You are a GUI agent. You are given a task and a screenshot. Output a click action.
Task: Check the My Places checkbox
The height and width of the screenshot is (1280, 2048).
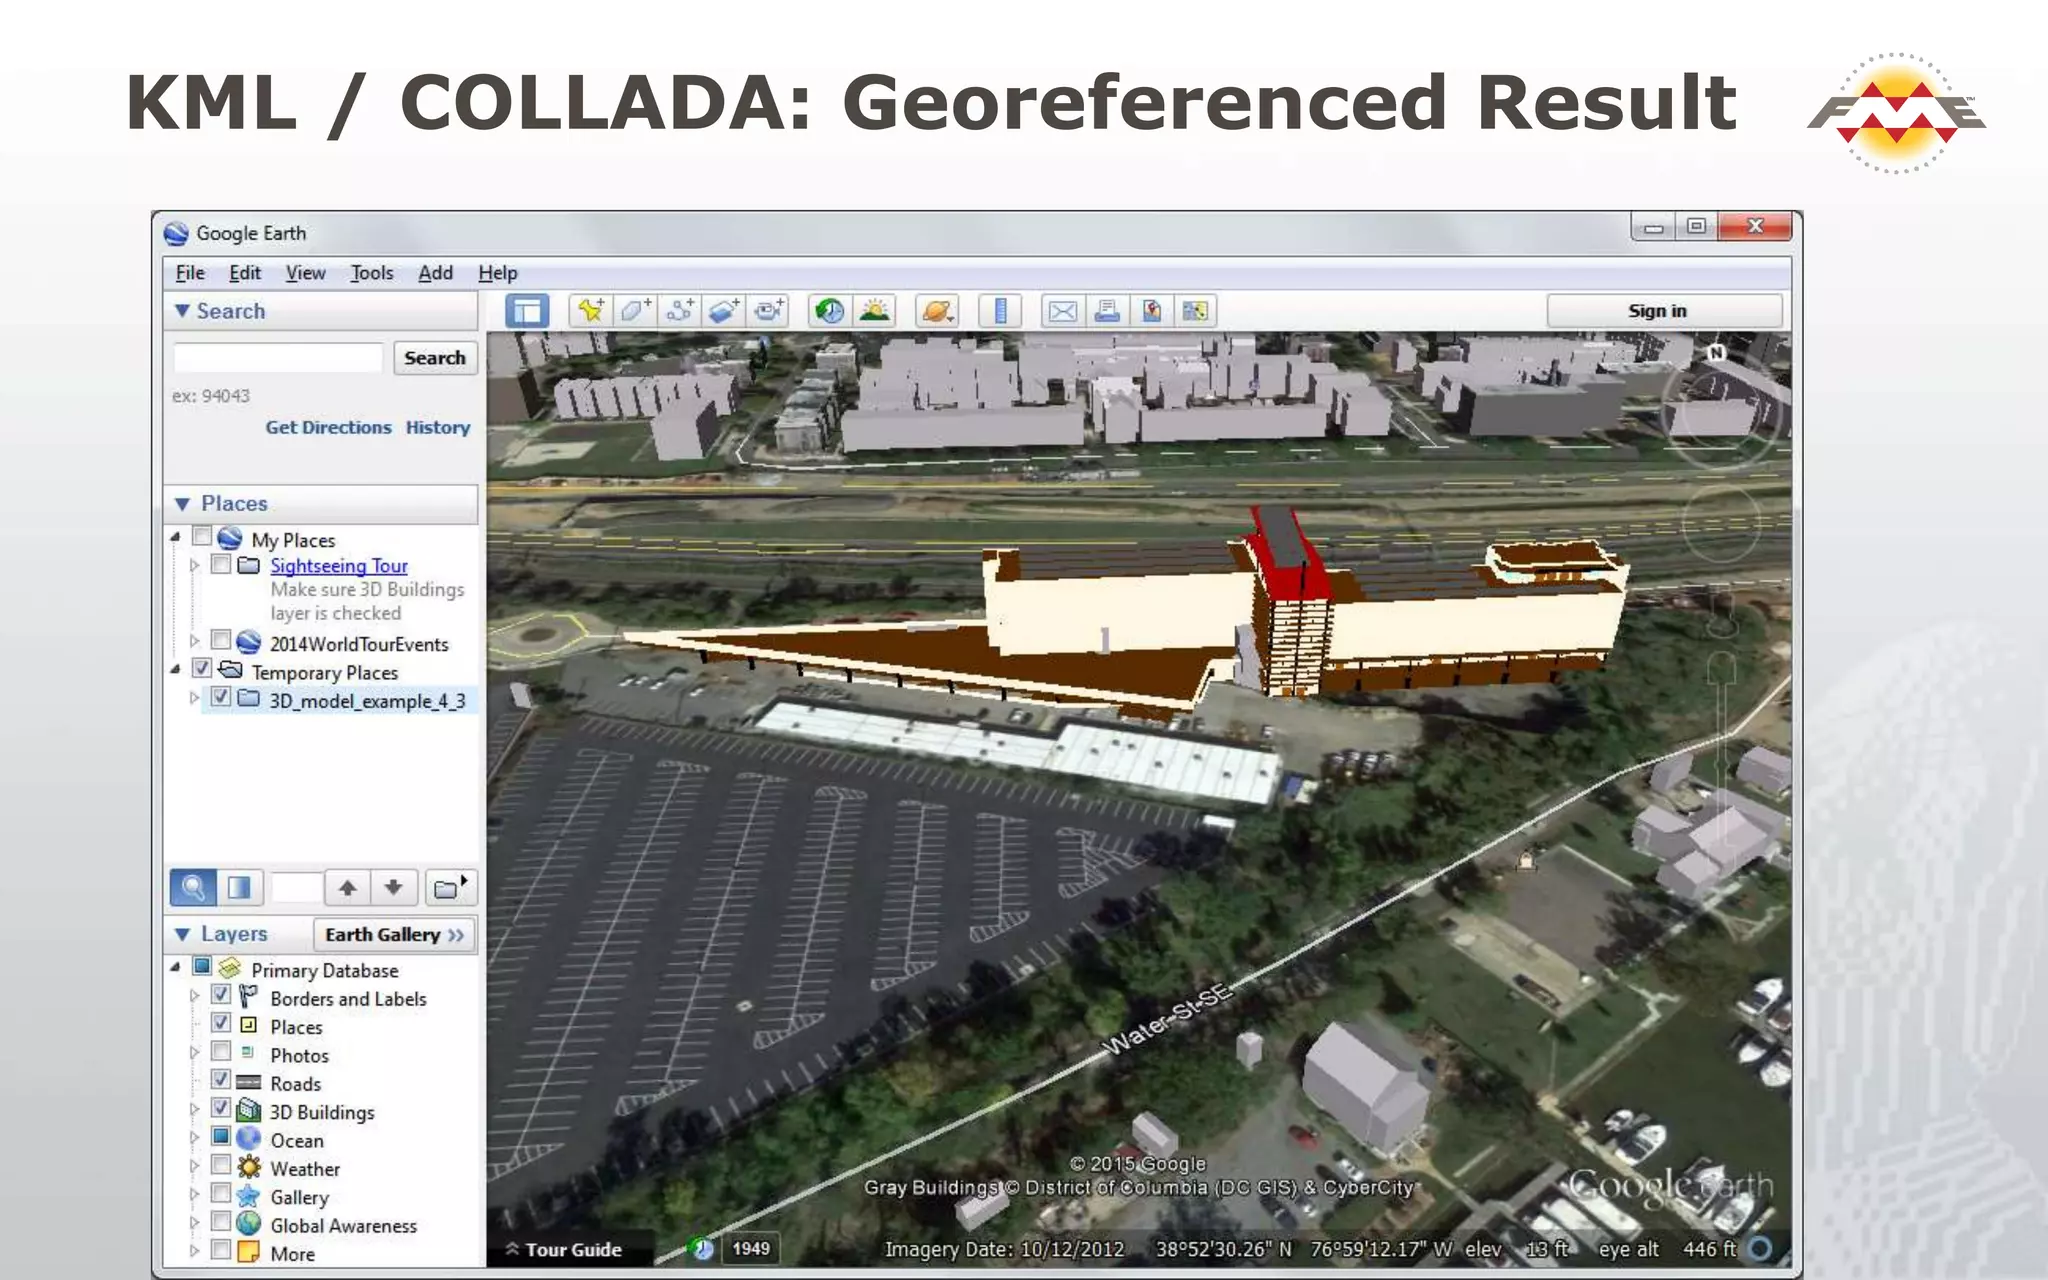[202, 536]
